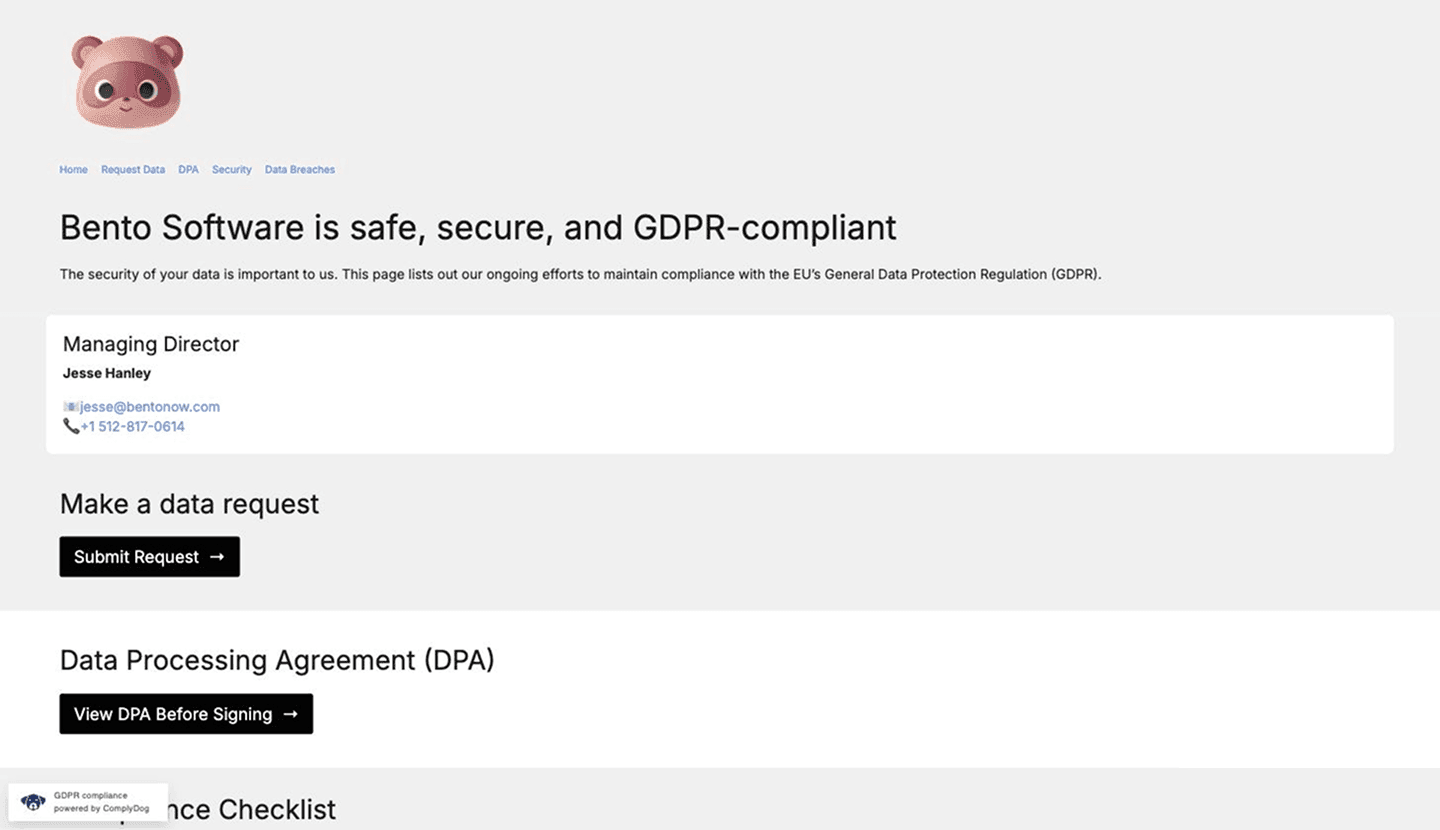Select the Managing Director heading text

[151, 344]
